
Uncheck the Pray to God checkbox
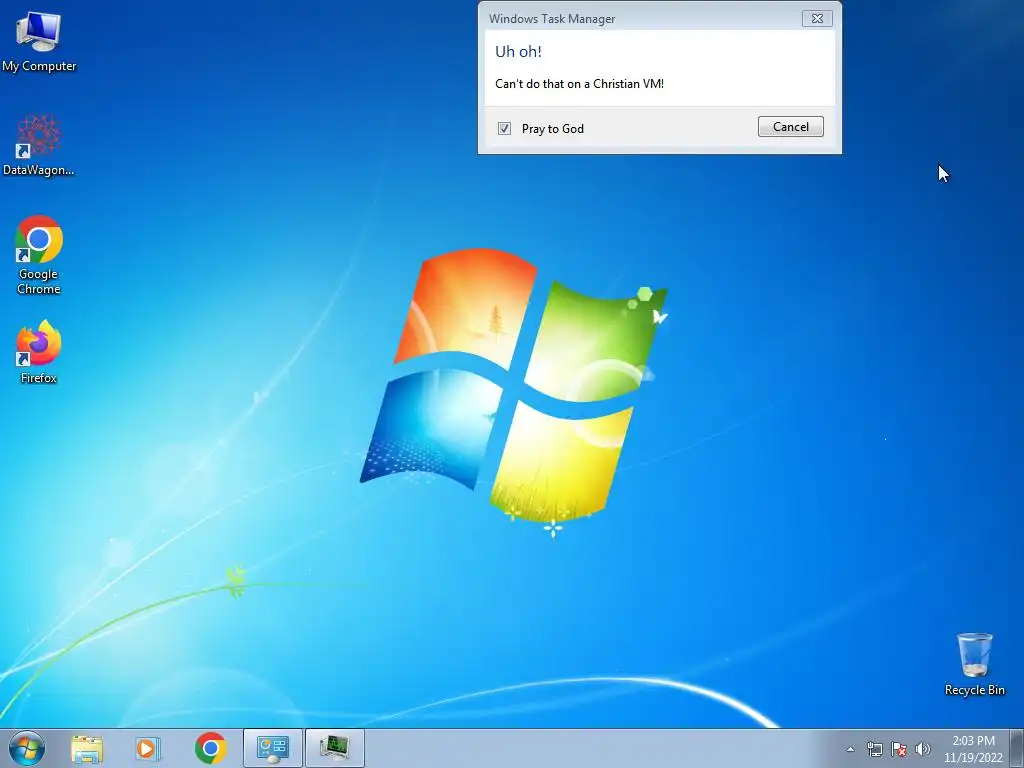click(x=504, y=129)
